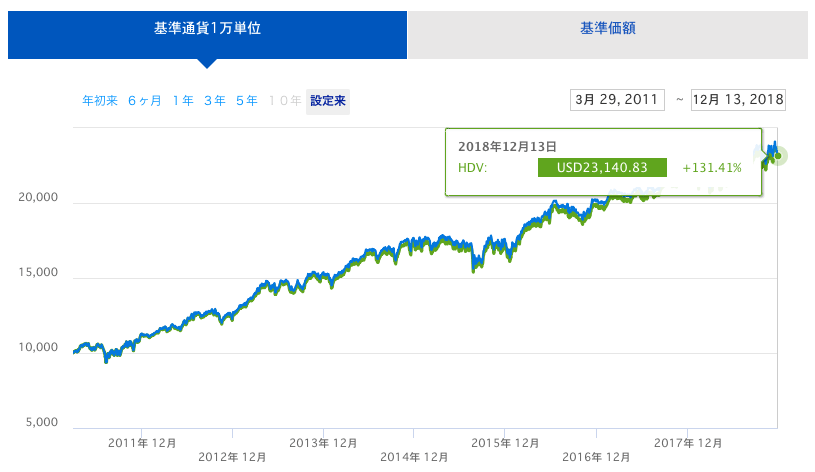Click the 2014年 12月 x-axis label
This screenshot has height=472, width=815.
pos(413,456)
